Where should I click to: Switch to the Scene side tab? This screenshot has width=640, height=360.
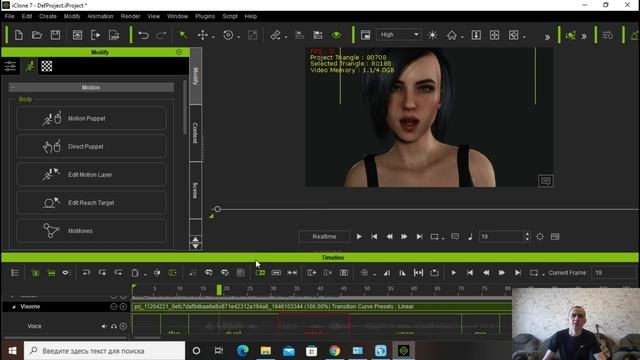tap(196, 190)
